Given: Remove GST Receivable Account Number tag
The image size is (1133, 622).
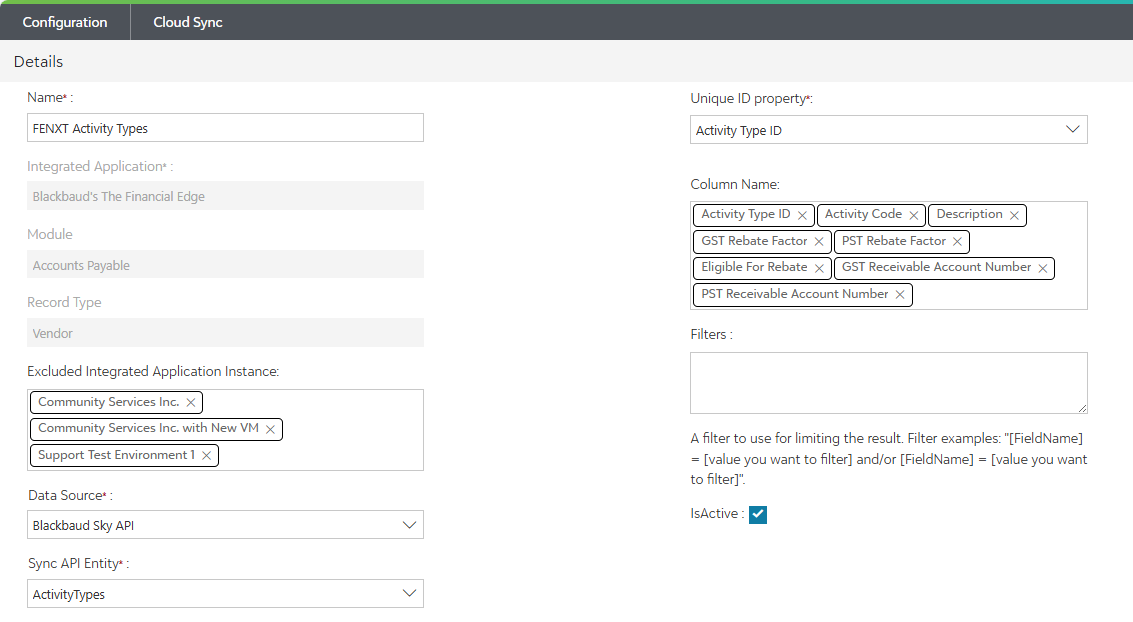Looking at the screenshot, I should click(1043, 268).
